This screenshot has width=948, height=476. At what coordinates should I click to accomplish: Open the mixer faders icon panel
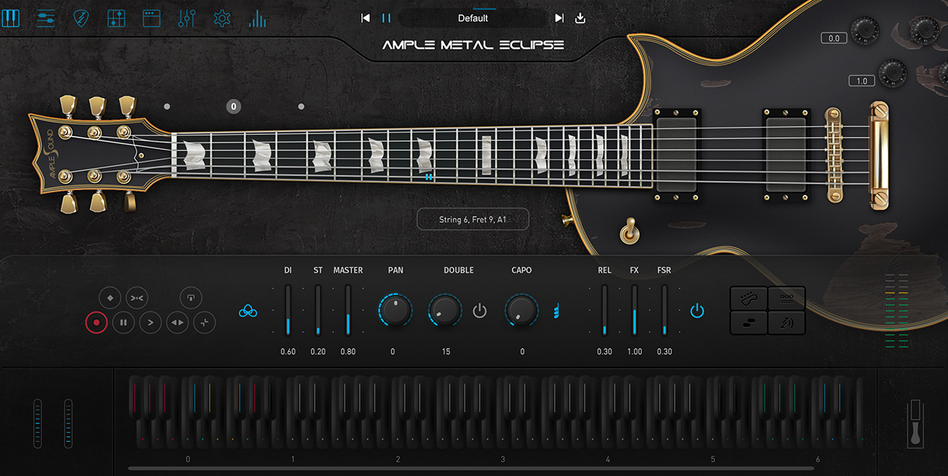point(187,18)
